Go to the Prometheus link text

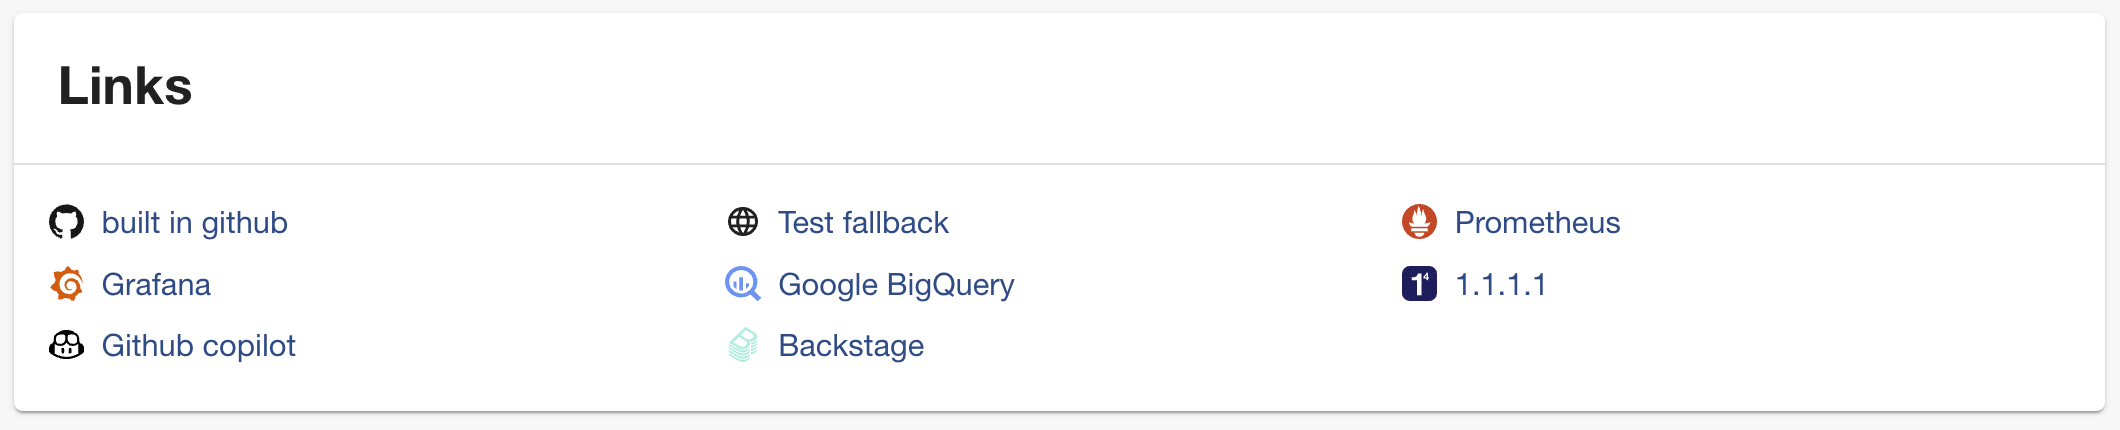(1537, 222)
